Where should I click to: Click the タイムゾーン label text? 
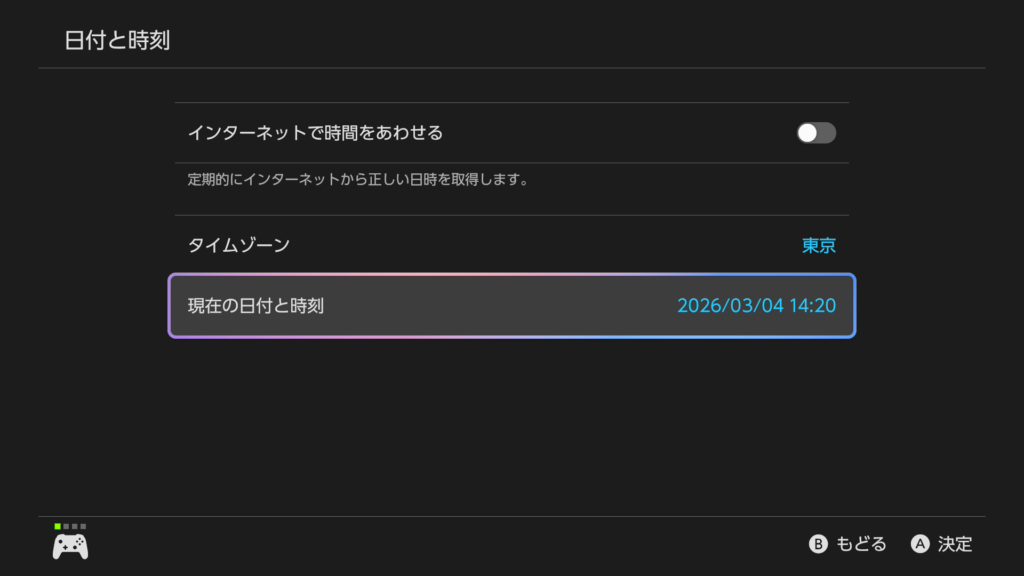point(239,245)
